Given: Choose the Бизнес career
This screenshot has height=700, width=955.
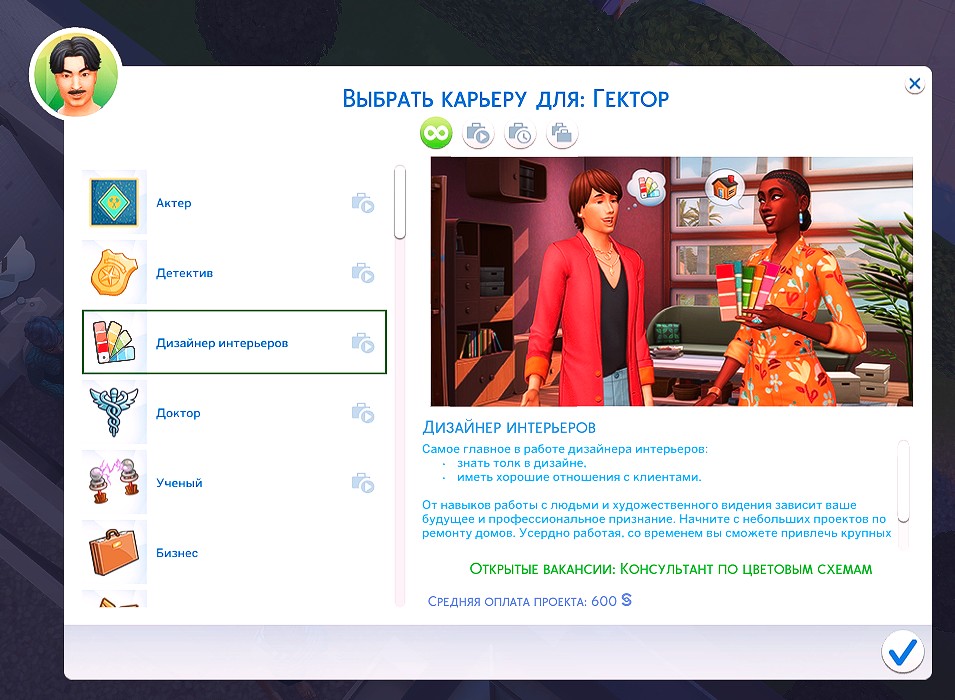Looking at the screenshot, I should [234, 552].
